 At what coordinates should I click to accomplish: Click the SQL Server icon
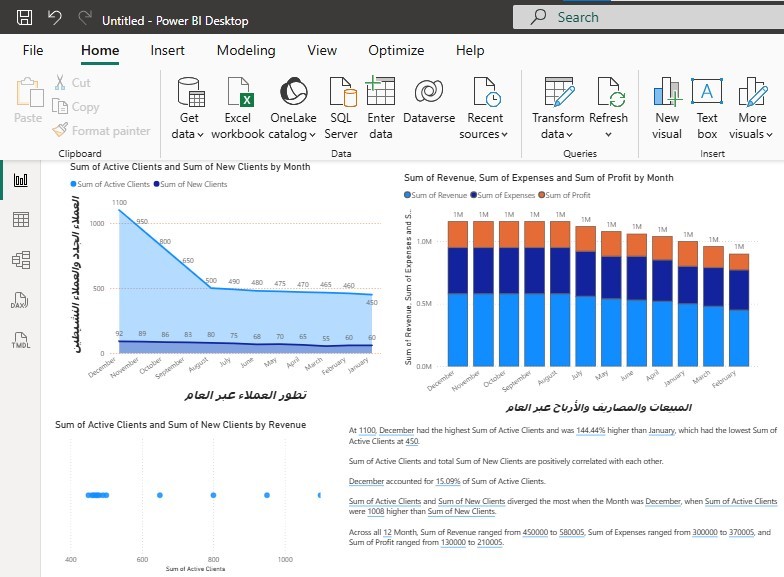[341, 93]
